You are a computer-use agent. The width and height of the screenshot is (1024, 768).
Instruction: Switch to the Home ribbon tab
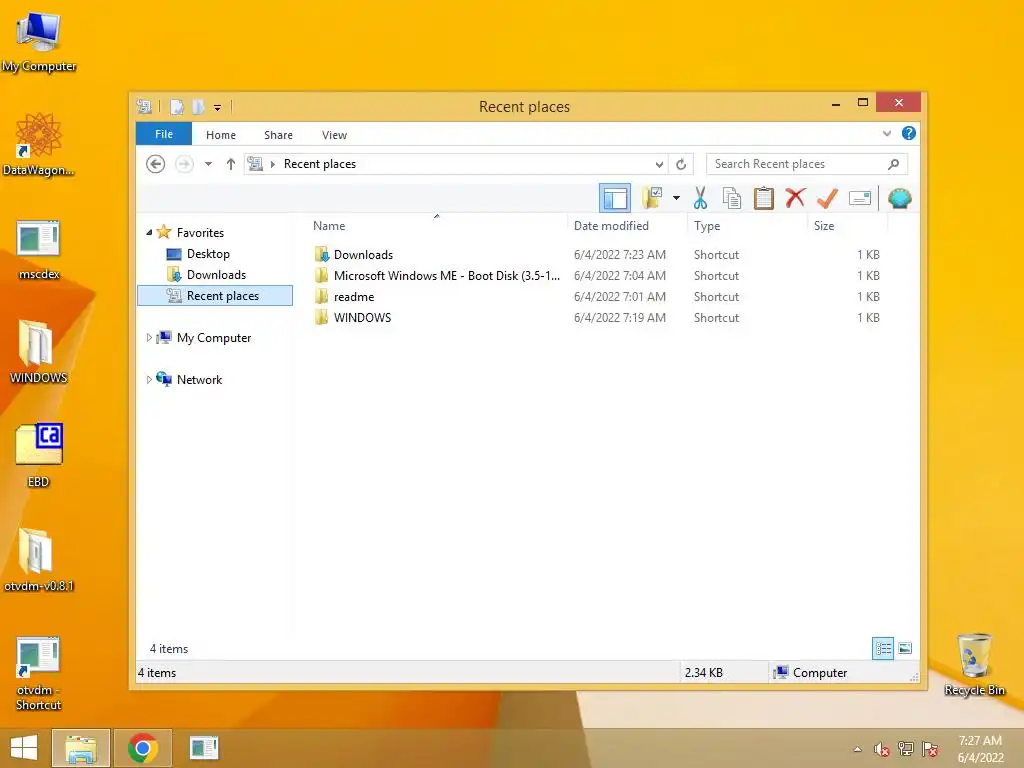point(221,135)
